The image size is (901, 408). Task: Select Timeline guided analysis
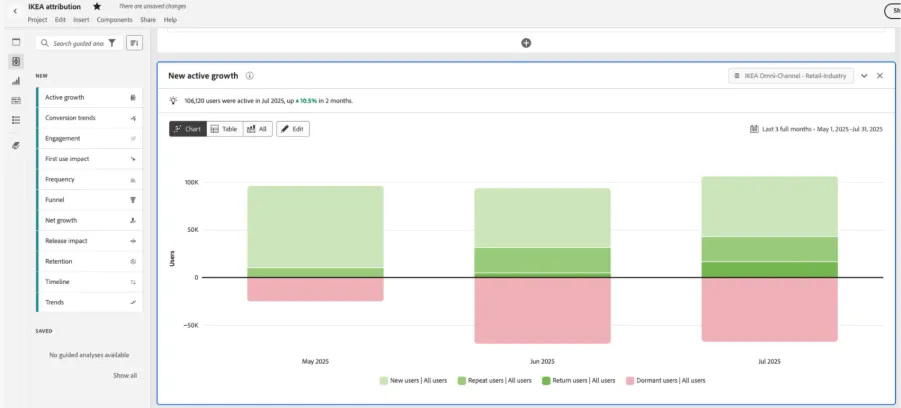click(x=90, y=282)
